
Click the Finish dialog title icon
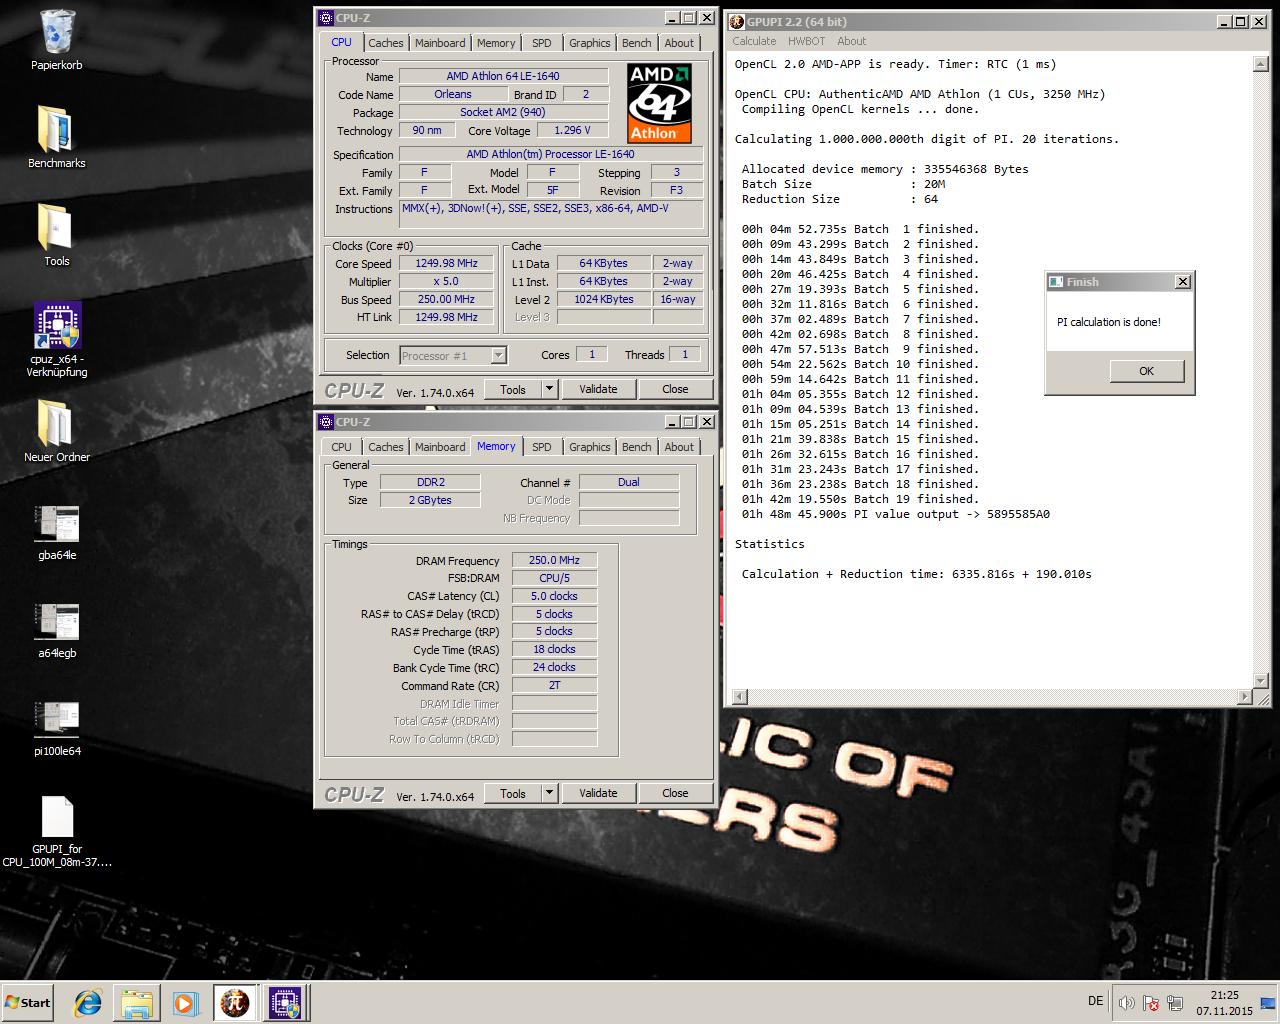coord(1056,282)
